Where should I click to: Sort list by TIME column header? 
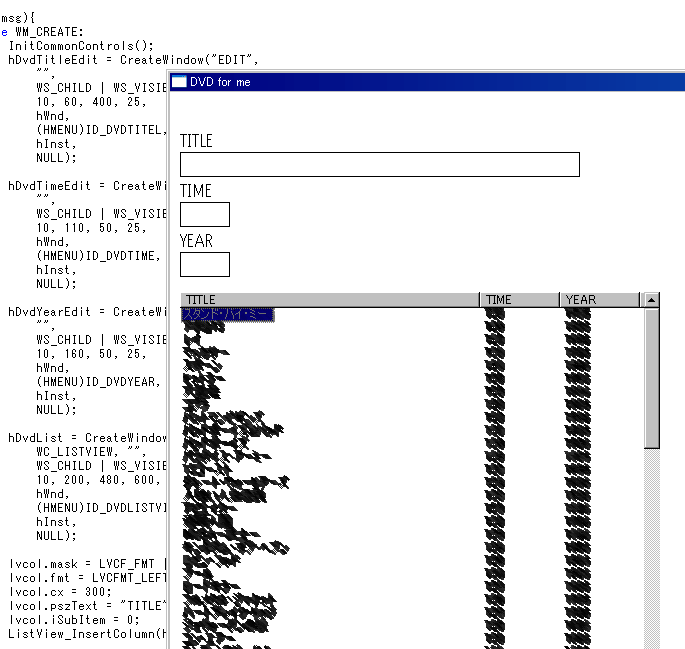[x=519, y=300]
